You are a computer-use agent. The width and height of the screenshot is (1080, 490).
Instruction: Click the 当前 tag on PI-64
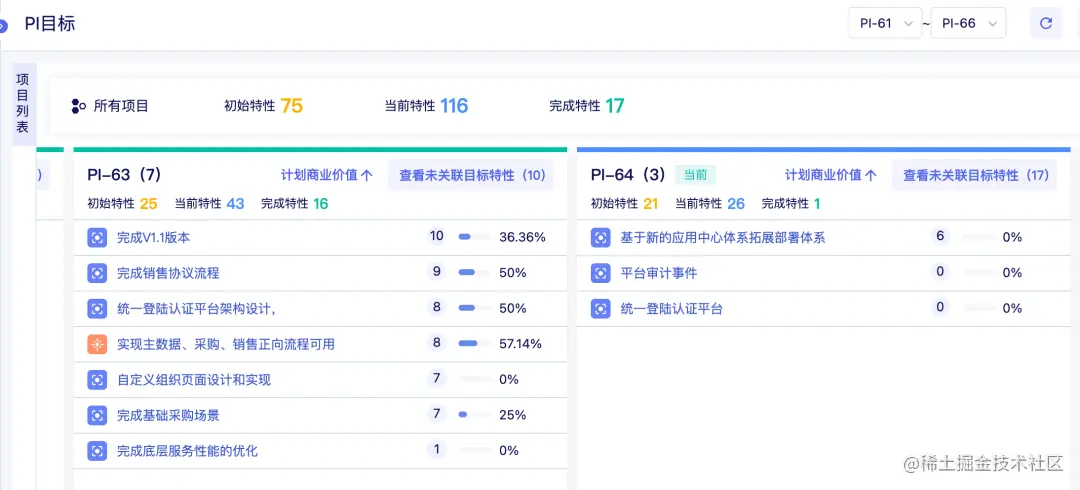[696, 175]
